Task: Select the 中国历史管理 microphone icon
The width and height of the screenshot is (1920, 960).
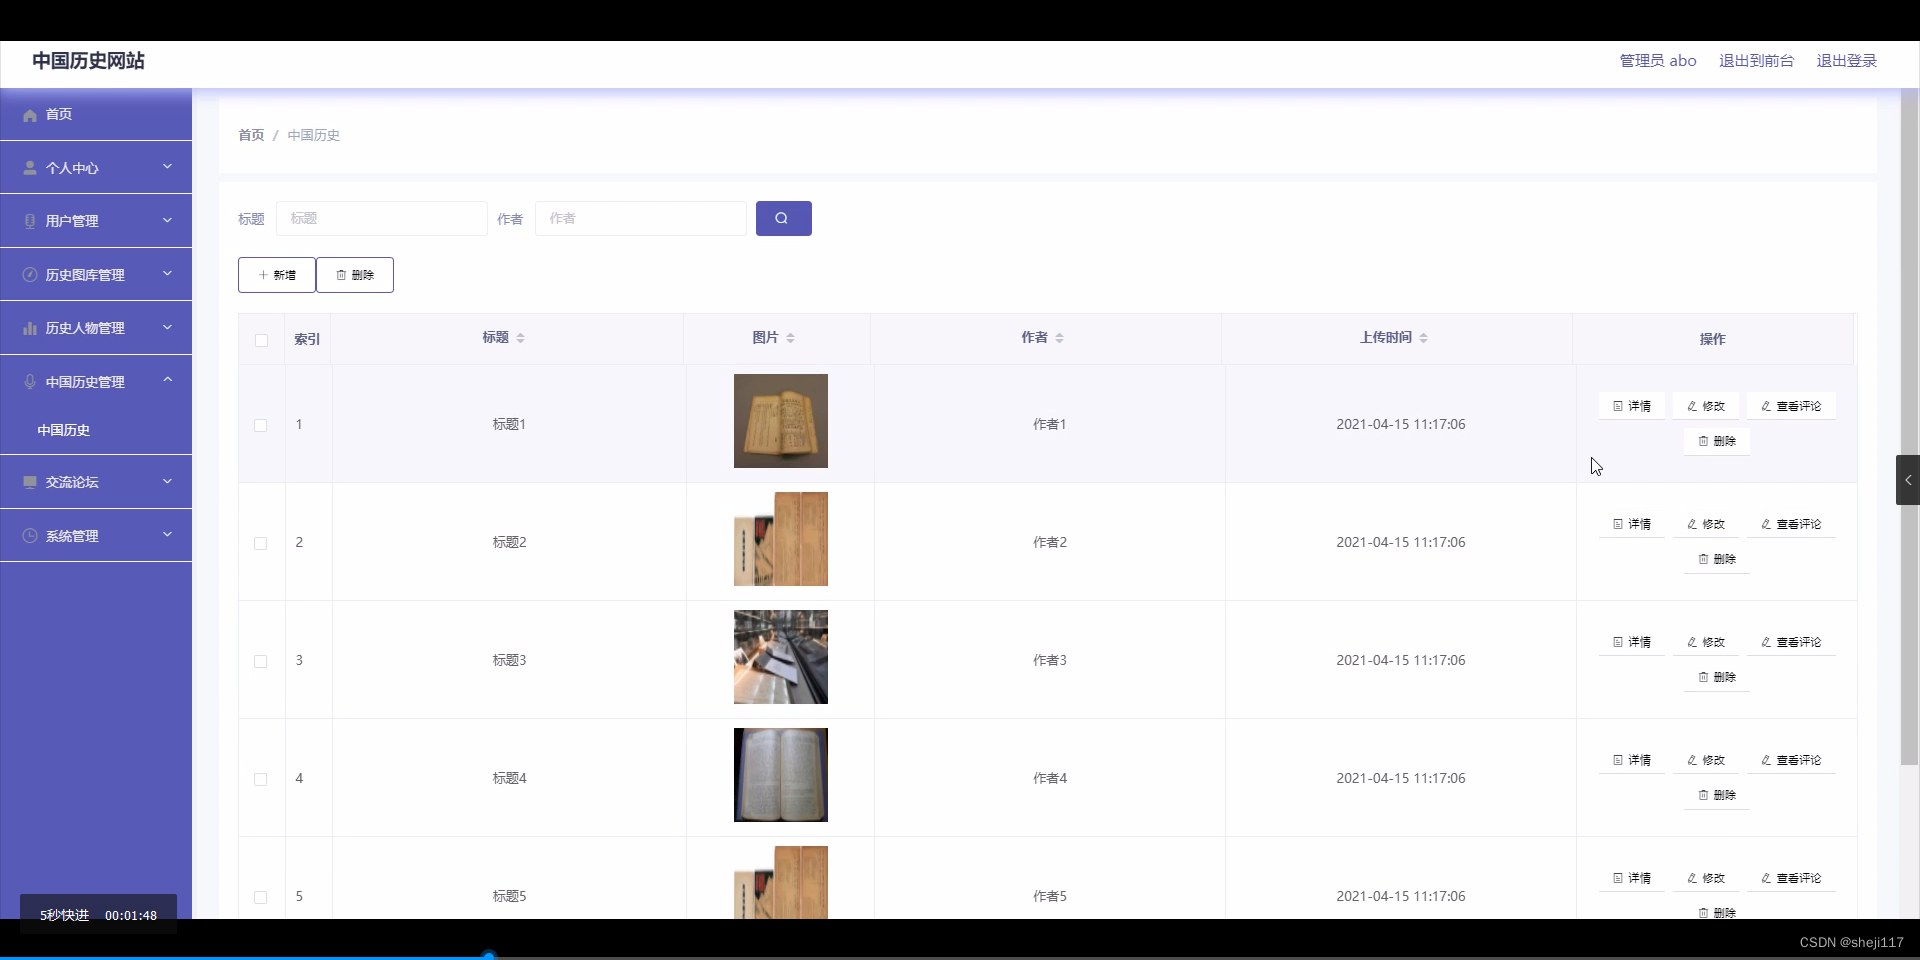Action: [29, 381]
